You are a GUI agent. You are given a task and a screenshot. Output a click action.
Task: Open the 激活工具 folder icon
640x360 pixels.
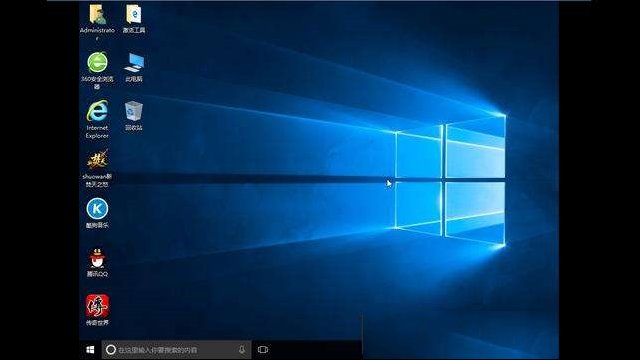tap(134, 14)
